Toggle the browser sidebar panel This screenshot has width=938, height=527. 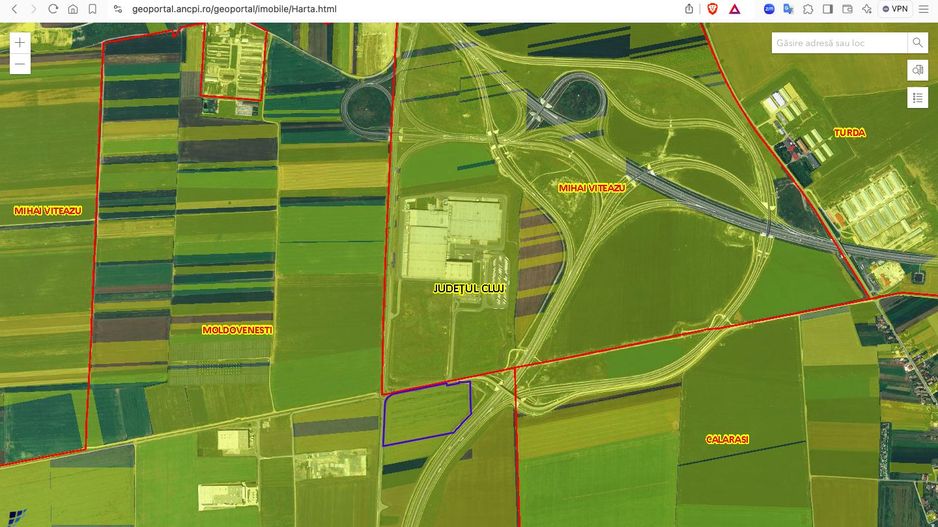(828, 9)
